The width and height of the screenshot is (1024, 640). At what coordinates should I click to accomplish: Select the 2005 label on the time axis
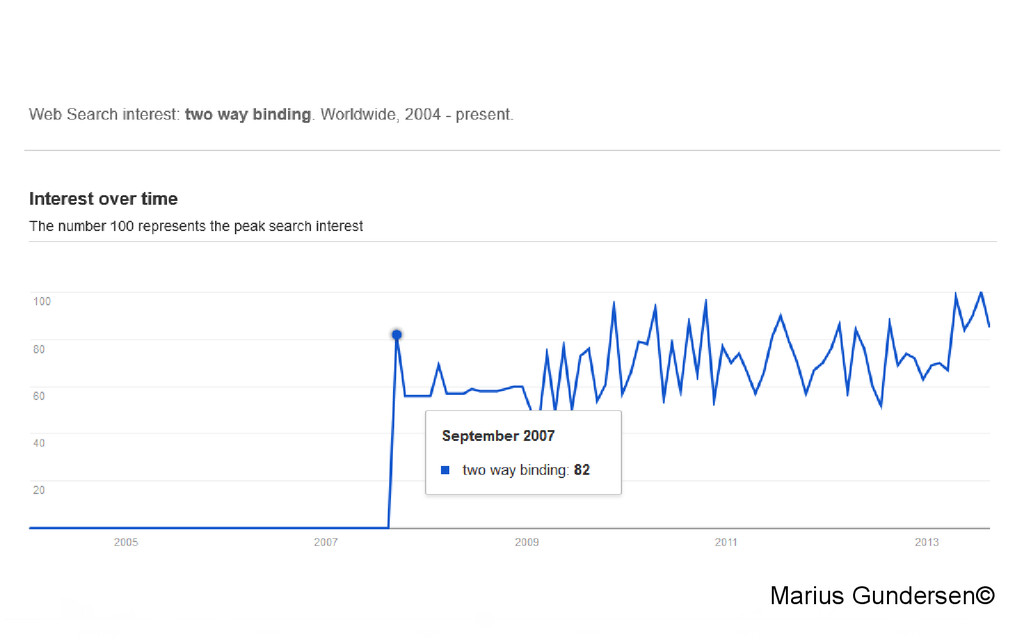(x=126, y=542)
